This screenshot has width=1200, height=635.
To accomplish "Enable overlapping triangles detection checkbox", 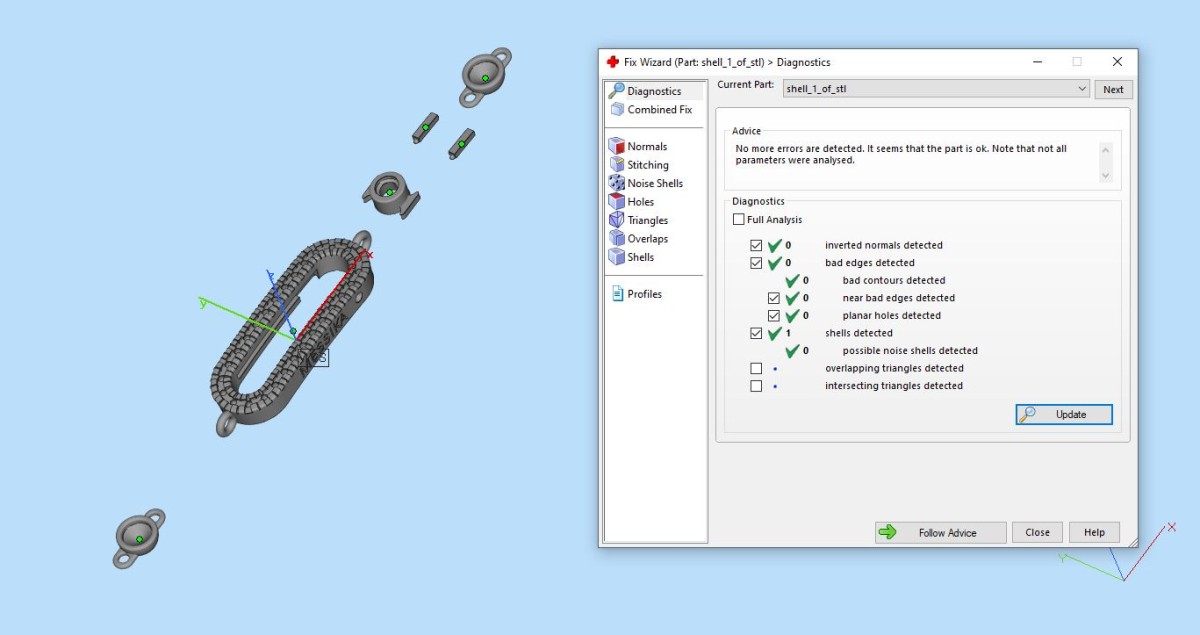I will pyautogui.click(x=756, y=368).
